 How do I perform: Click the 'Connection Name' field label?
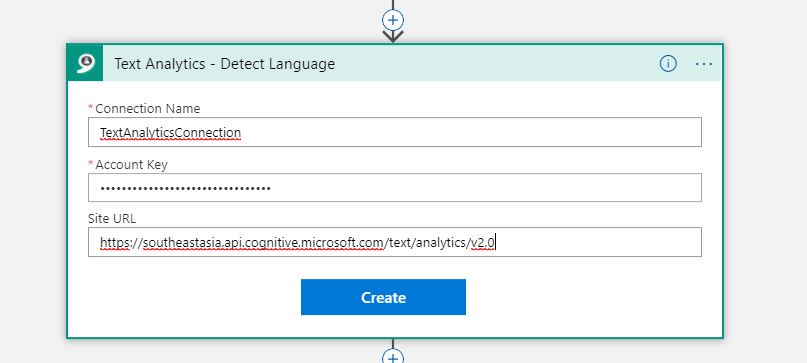coord(148,109)
